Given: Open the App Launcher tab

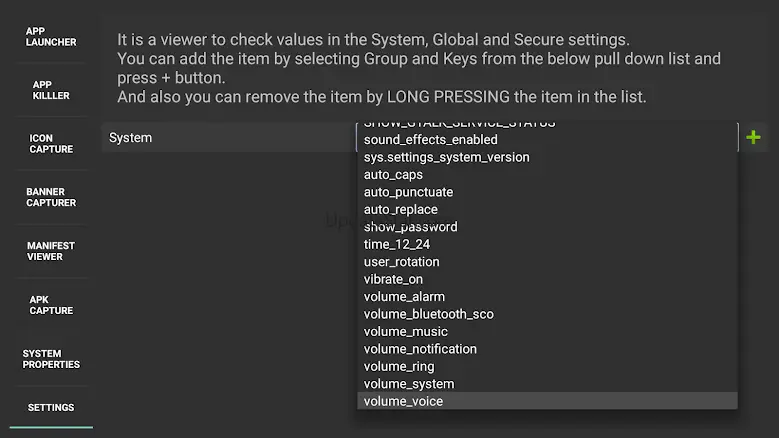Looking at the screenshot, I should point(51,36).
